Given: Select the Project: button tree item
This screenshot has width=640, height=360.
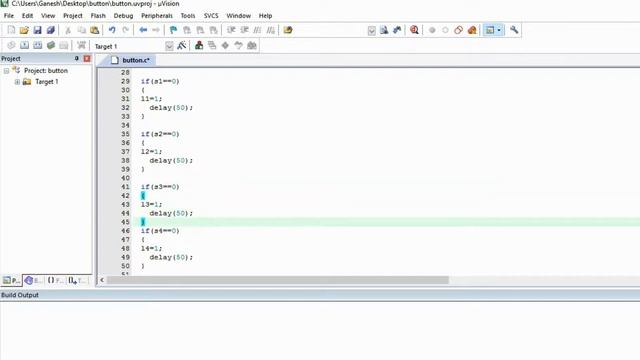Looking at the screenshot, I should [46, 71].
